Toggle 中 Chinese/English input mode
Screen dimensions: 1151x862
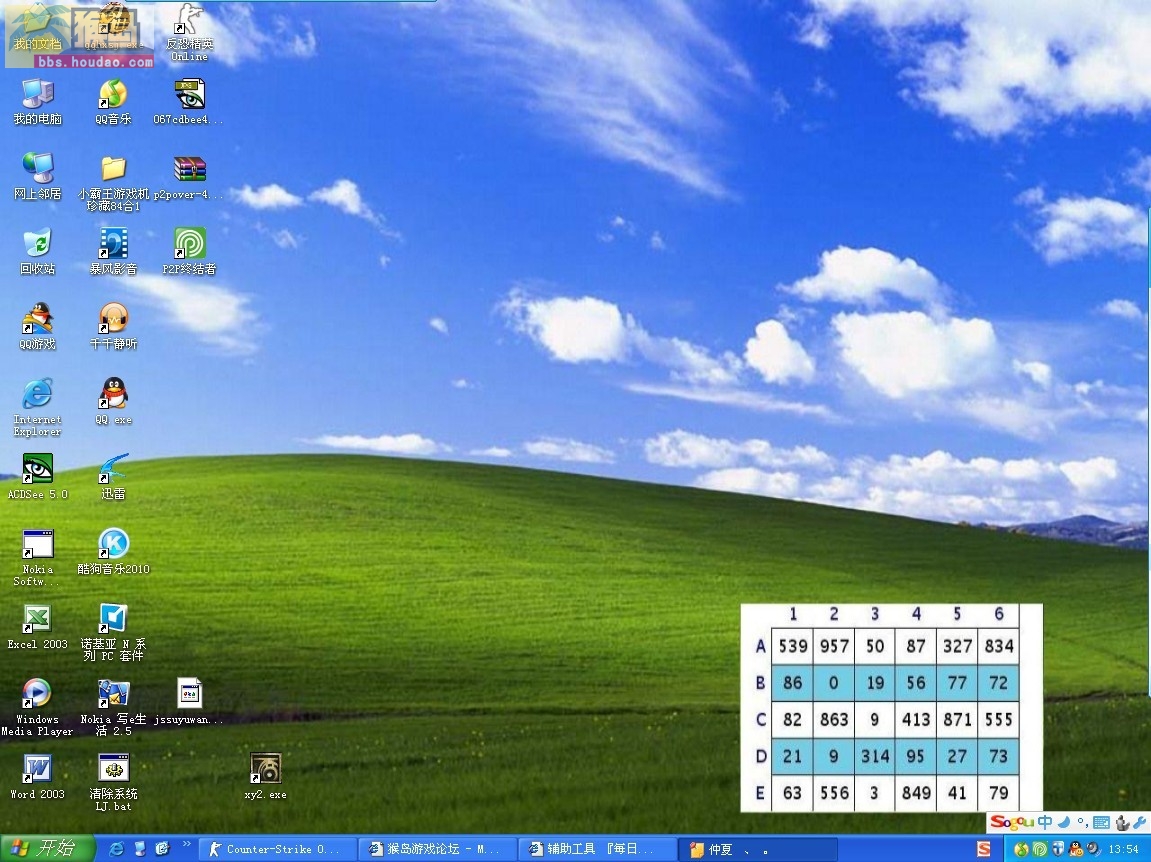1045,822
